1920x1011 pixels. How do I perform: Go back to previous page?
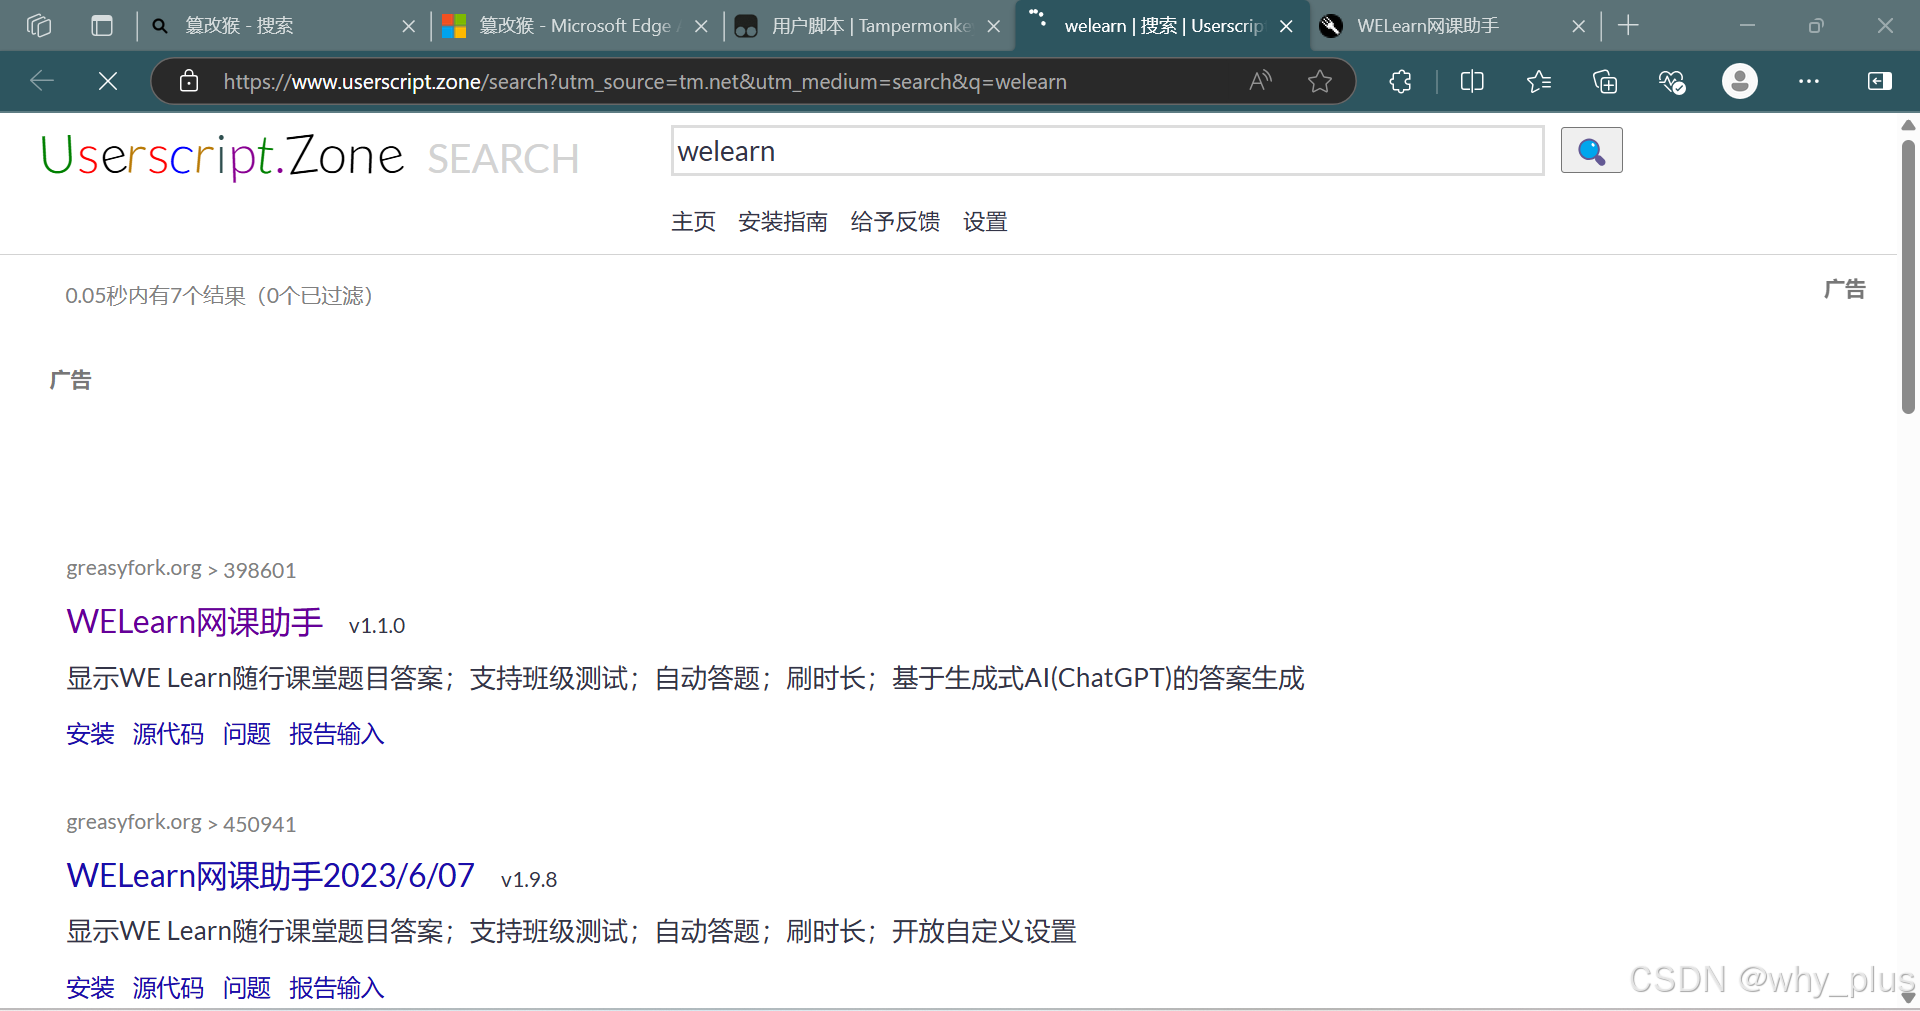click(42, 81)
